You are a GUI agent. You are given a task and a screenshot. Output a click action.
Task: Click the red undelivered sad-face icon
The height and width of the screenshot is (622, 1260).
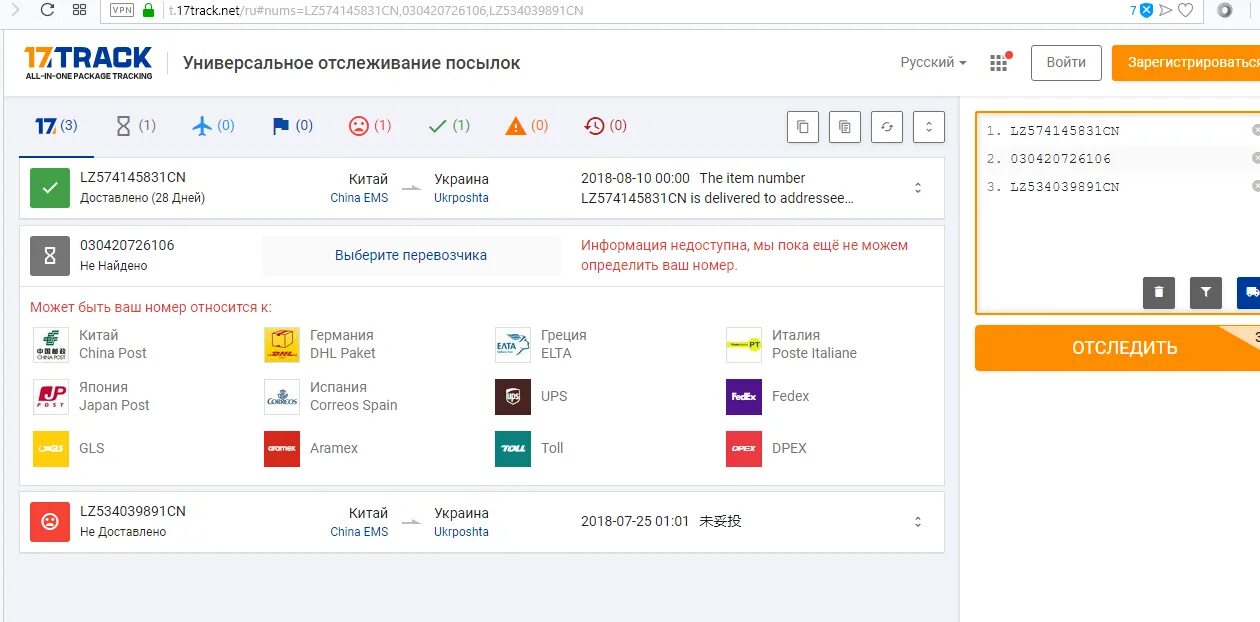coord(49,522)
